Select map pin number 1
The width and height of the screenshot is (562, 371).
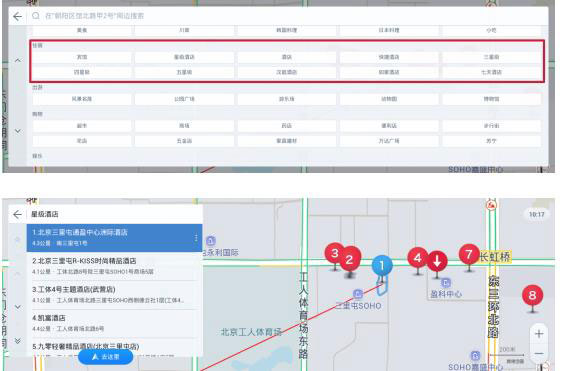click(382, 266)
